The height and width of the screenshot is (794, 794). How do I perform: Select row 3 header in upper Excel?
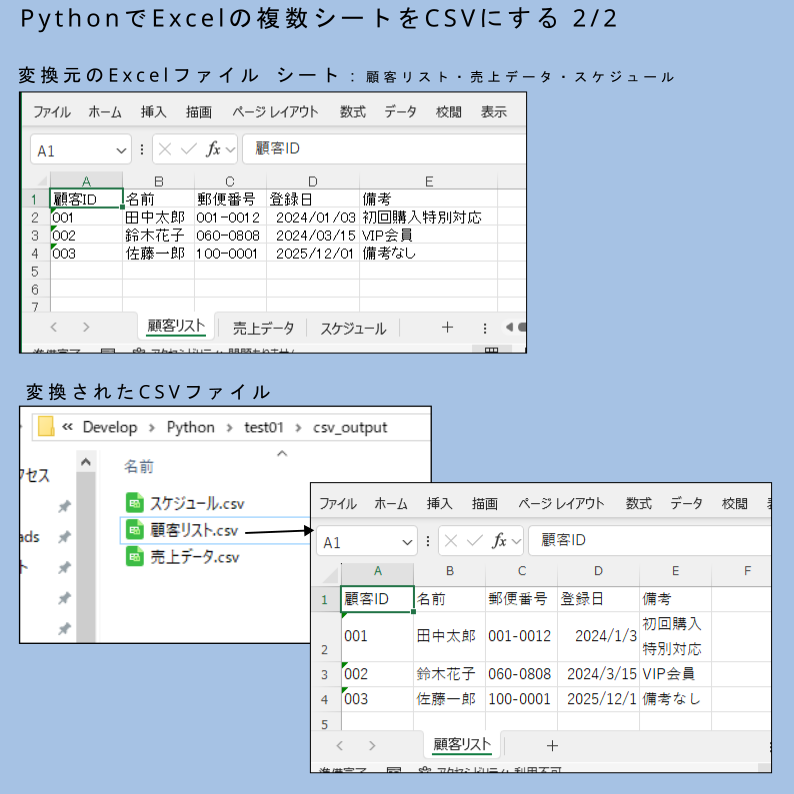(x=35, y=235)
